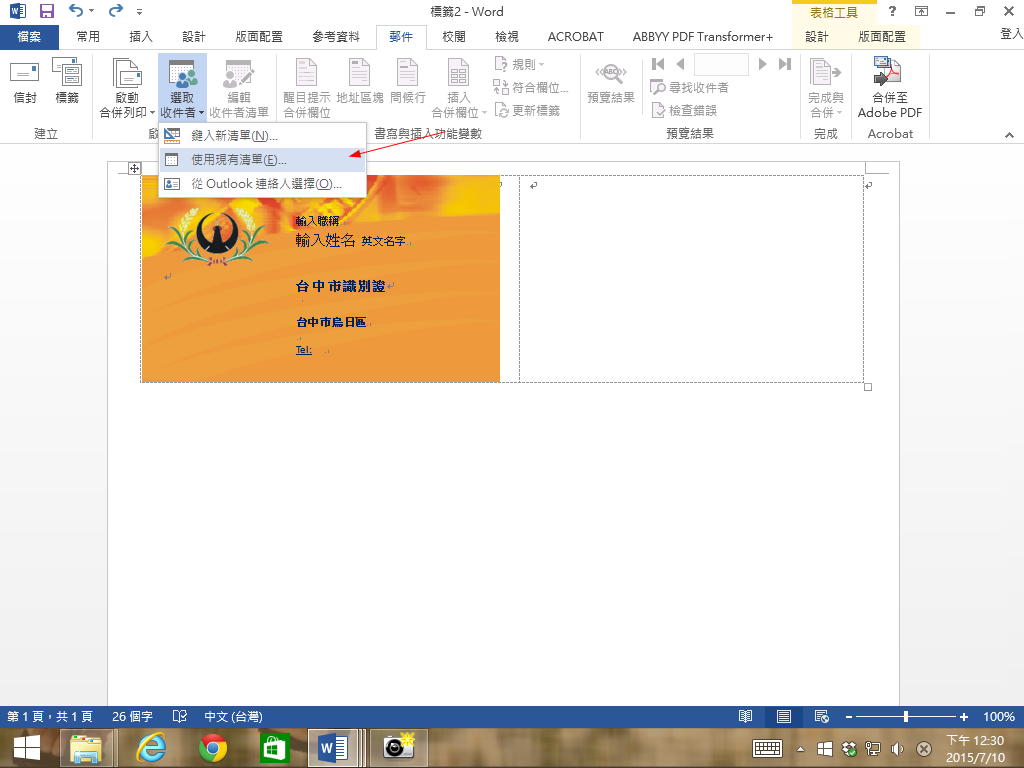
Task: Click the Save icon in quick access toolbar
Action: (46, 11)
